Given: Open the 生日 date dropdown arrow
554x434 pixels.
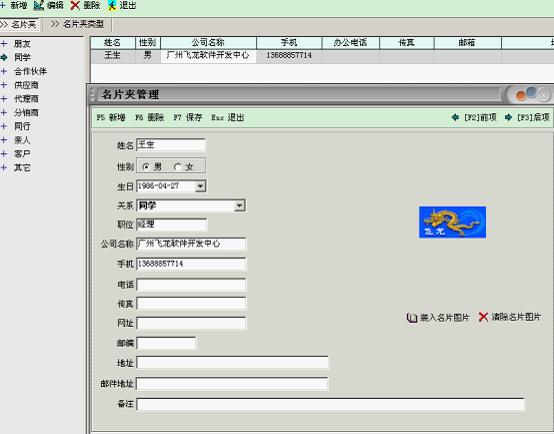Looking at the screenshot, I should [200, 186].
